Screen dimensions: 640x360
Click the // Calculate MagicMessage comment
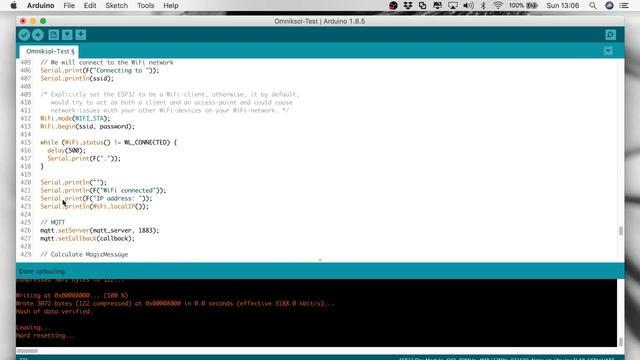[84, 254]
